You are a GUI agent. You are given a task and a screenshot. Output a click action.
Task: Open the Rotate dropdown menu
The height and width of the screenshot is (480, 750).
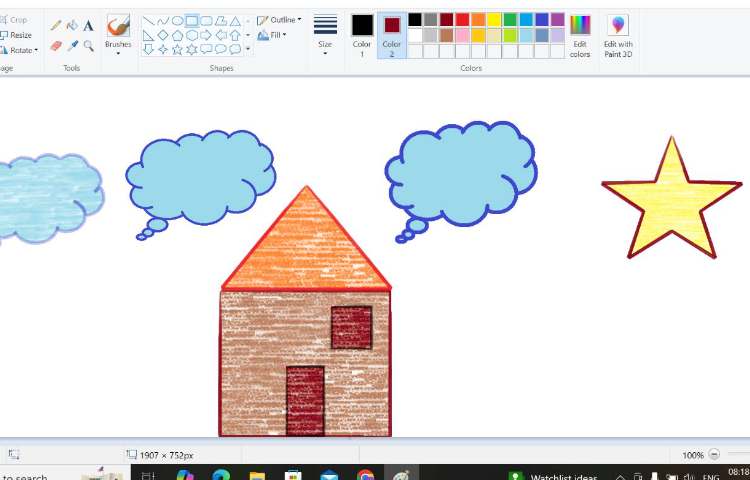(22, 50)
